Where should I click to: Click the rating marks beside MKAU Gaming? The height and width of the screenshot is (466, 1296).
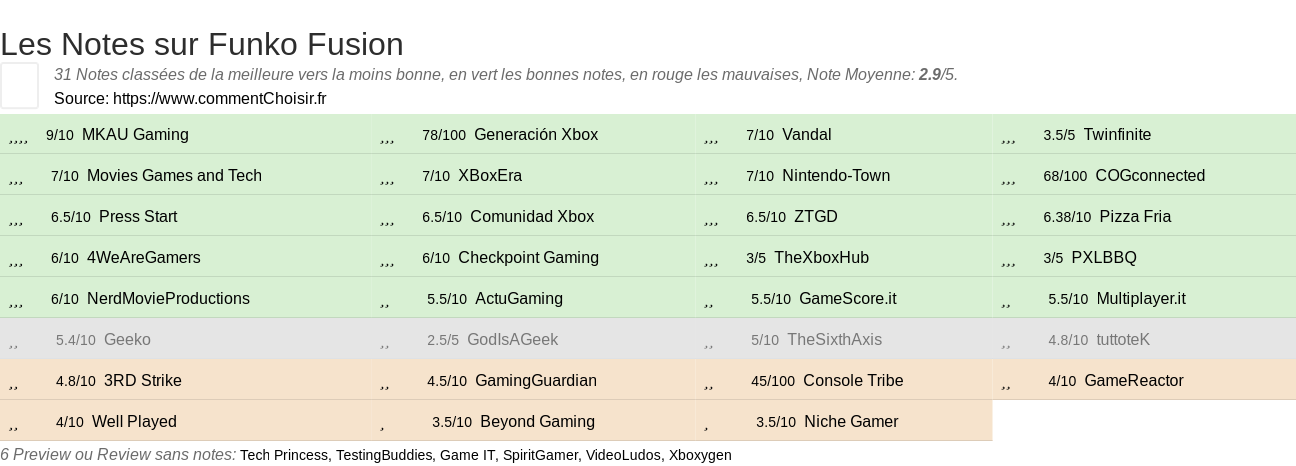click(18, 137)
